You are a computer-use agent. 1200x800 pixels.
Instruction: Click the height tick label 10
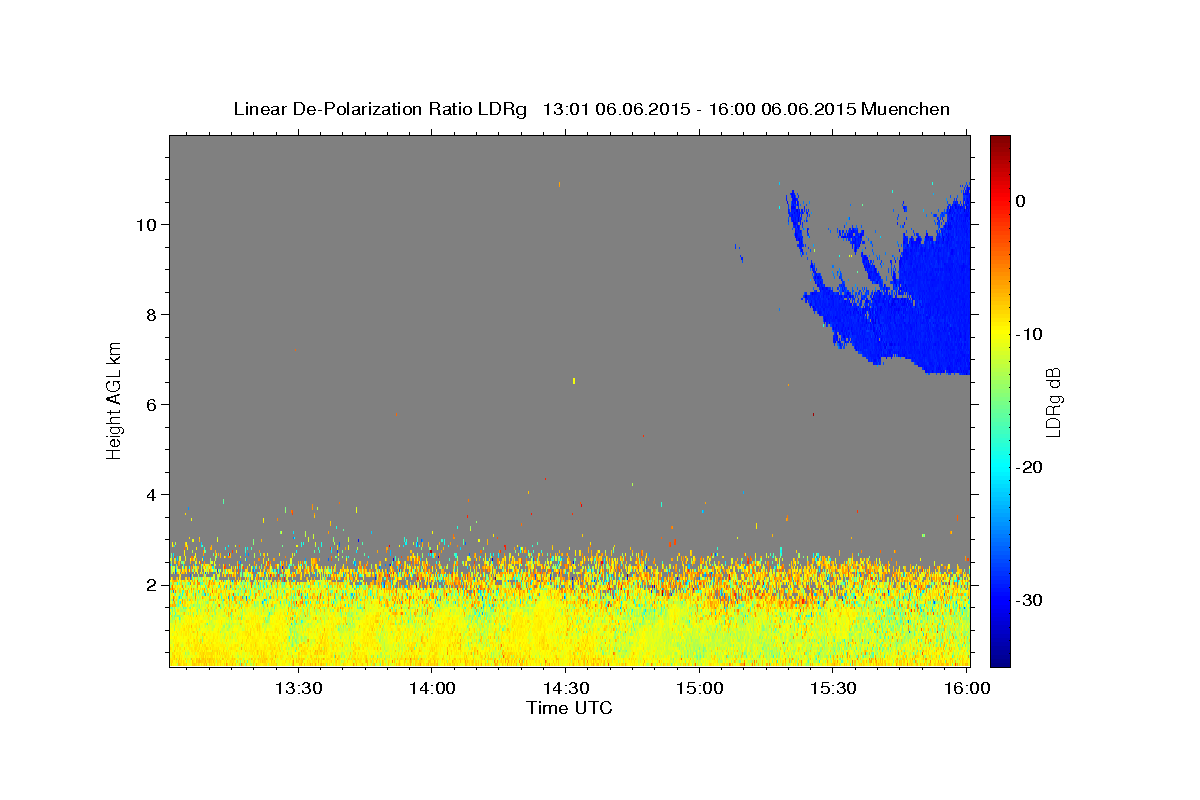coord(148,224)
